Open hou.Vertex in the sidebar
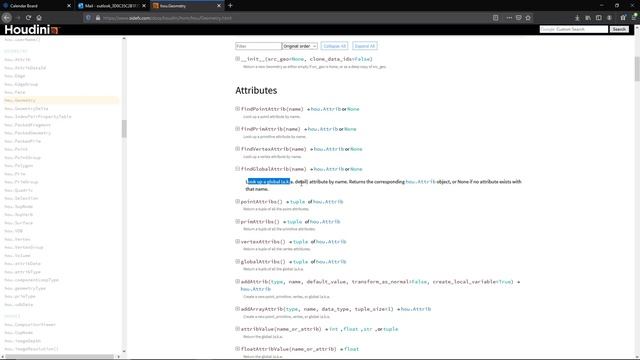The height and width of the screenshot is (360, 640). point(17,239)
